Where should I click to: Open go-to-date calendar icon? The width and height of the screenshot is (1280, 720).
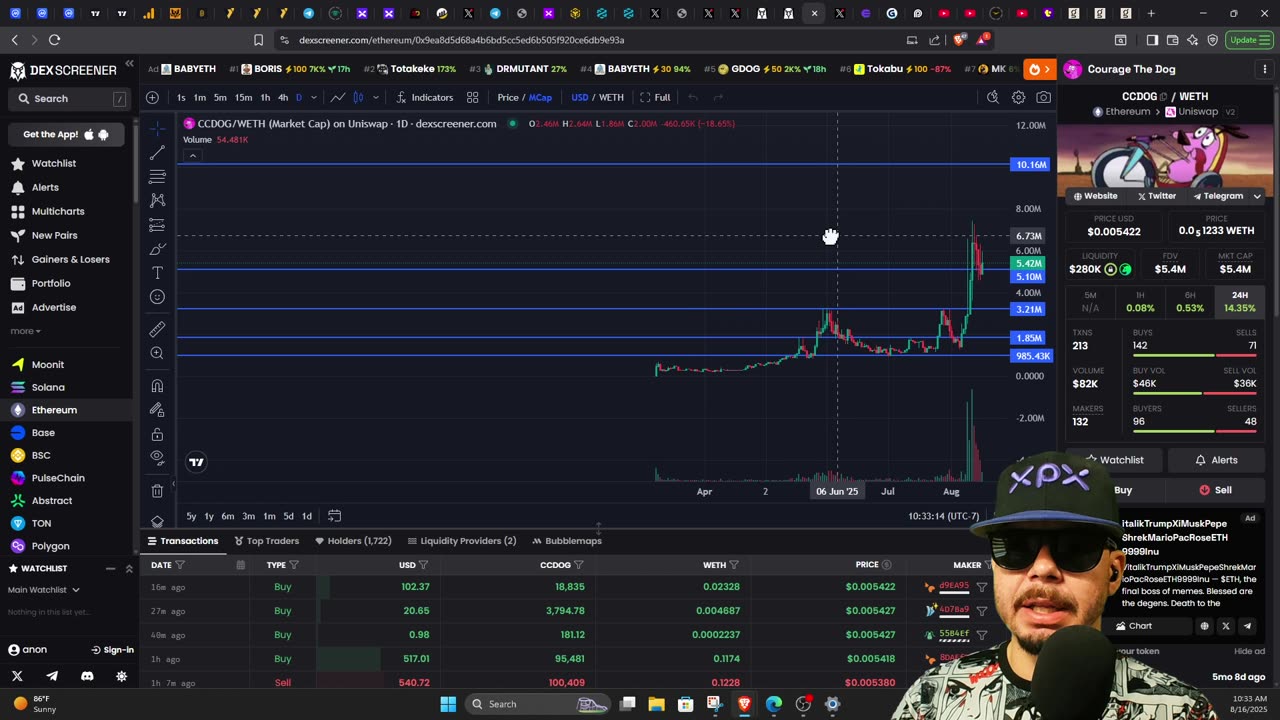click(x=334, y=516)
